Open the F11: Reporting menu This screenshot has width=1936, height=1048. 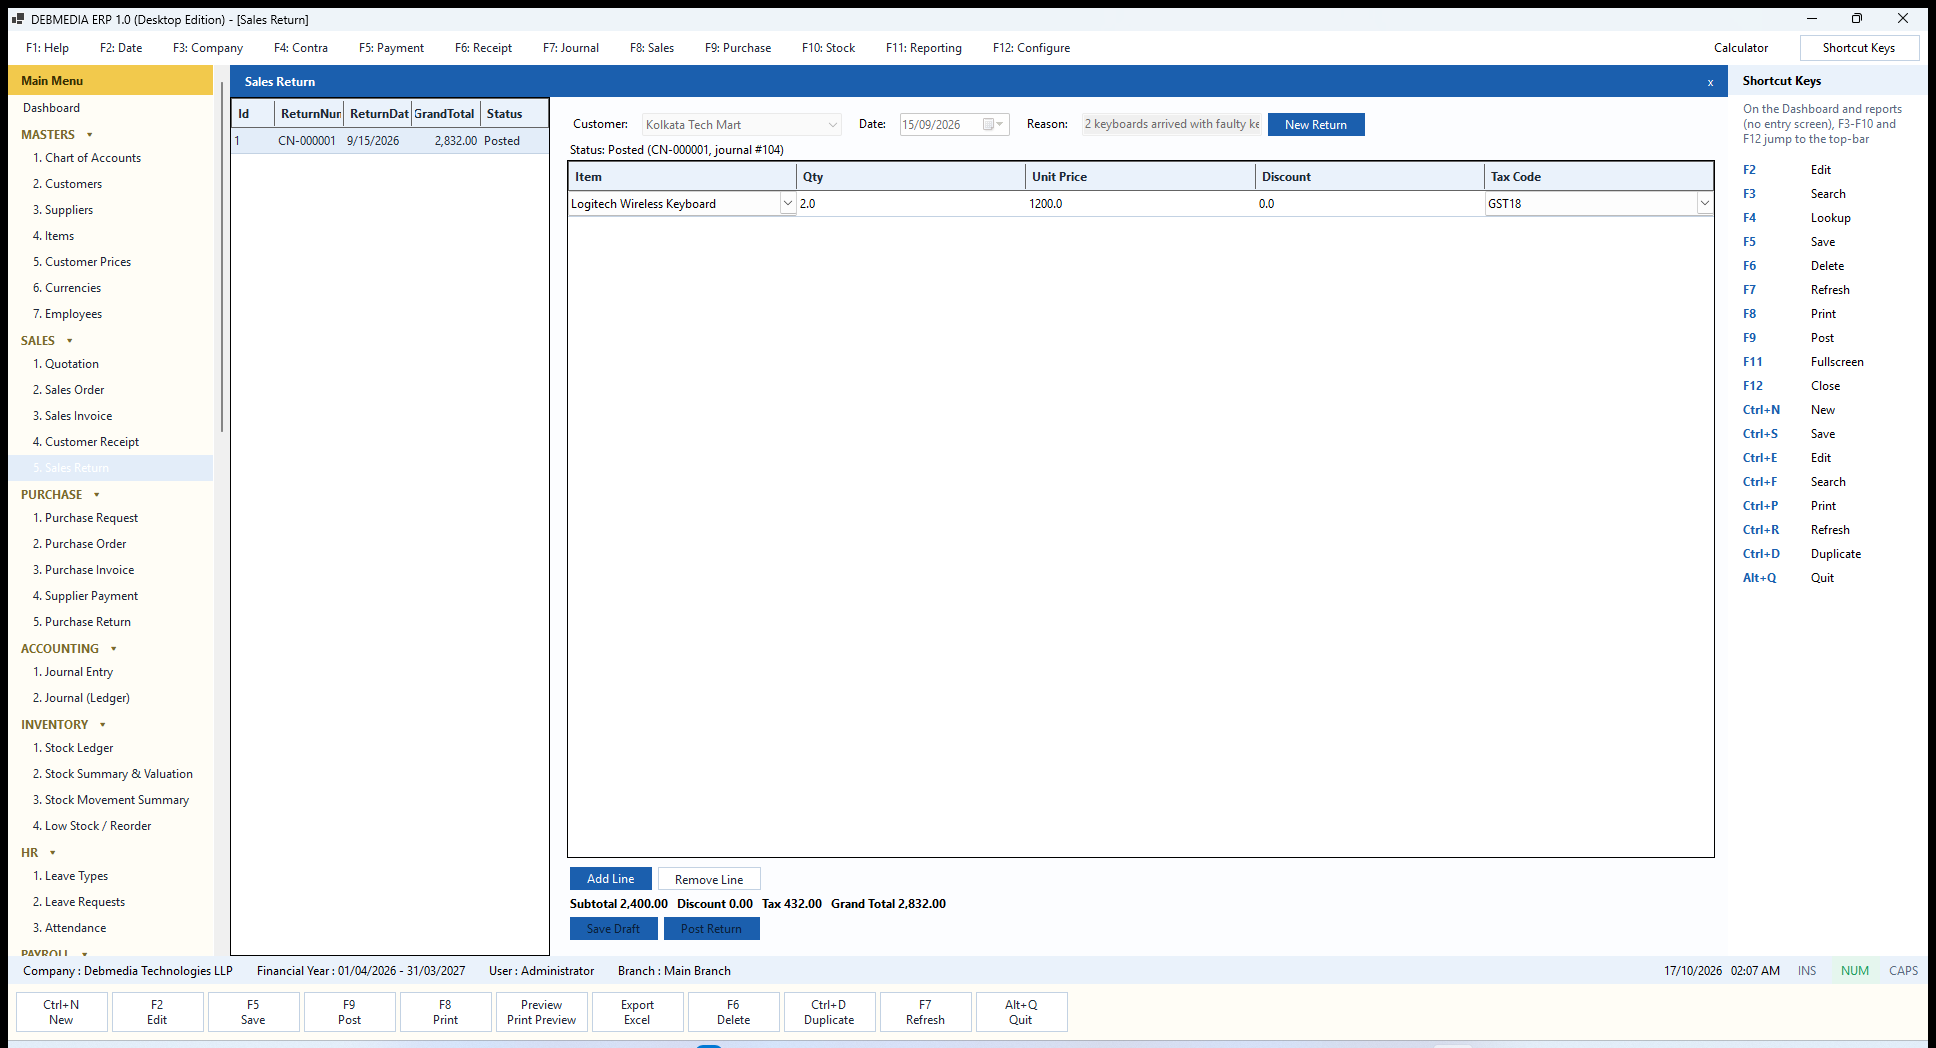pyautogui.click(x=924, y=48)
